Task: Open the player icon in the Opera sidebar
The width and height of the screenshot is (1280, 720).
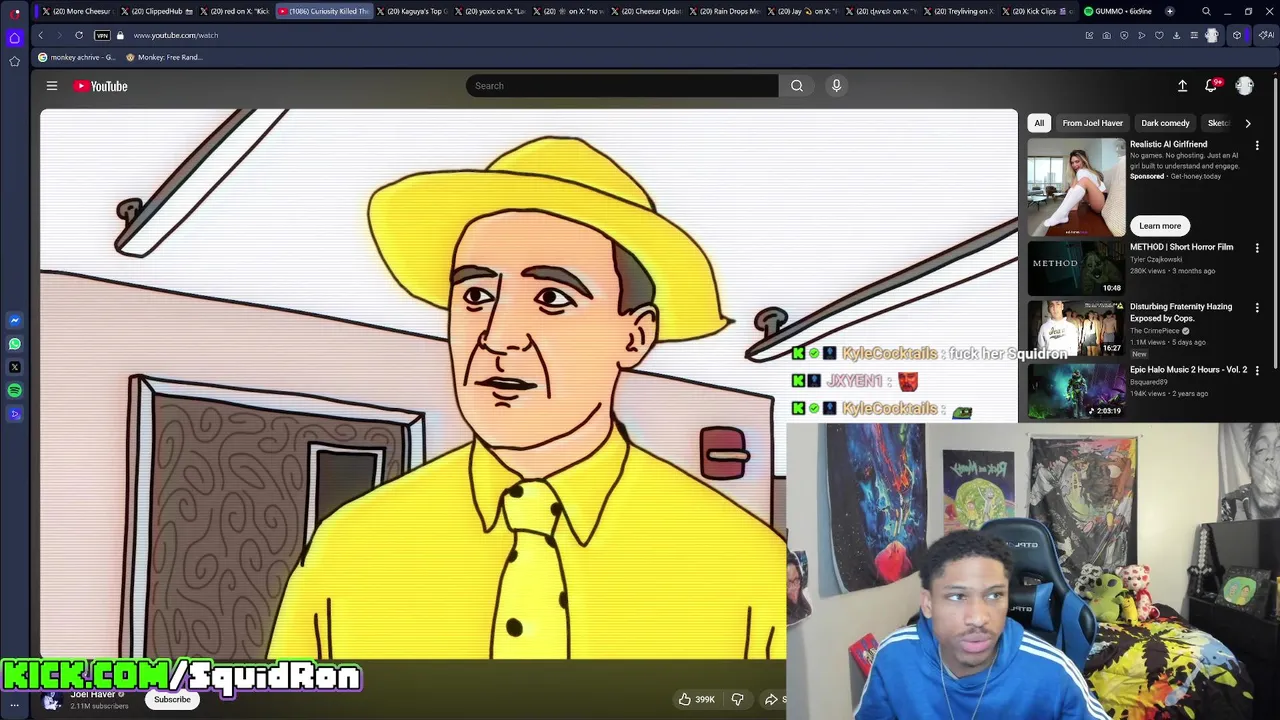Action: (15, 414)
